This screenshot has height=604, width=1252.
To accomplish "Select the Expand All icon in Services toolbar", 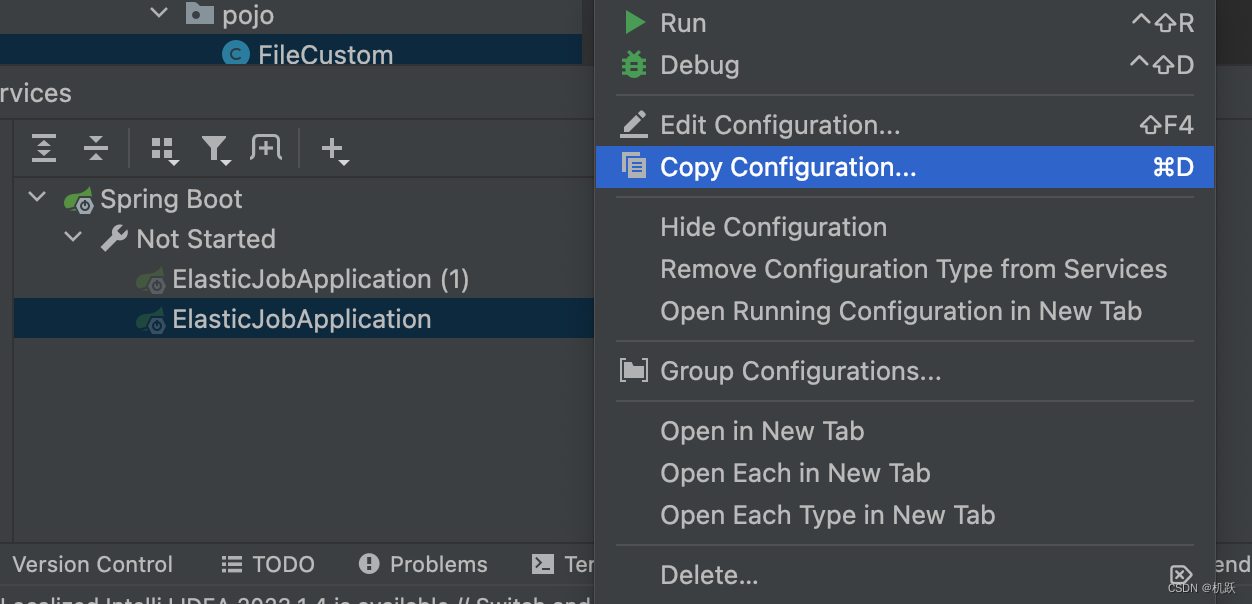I will point(44,148).
